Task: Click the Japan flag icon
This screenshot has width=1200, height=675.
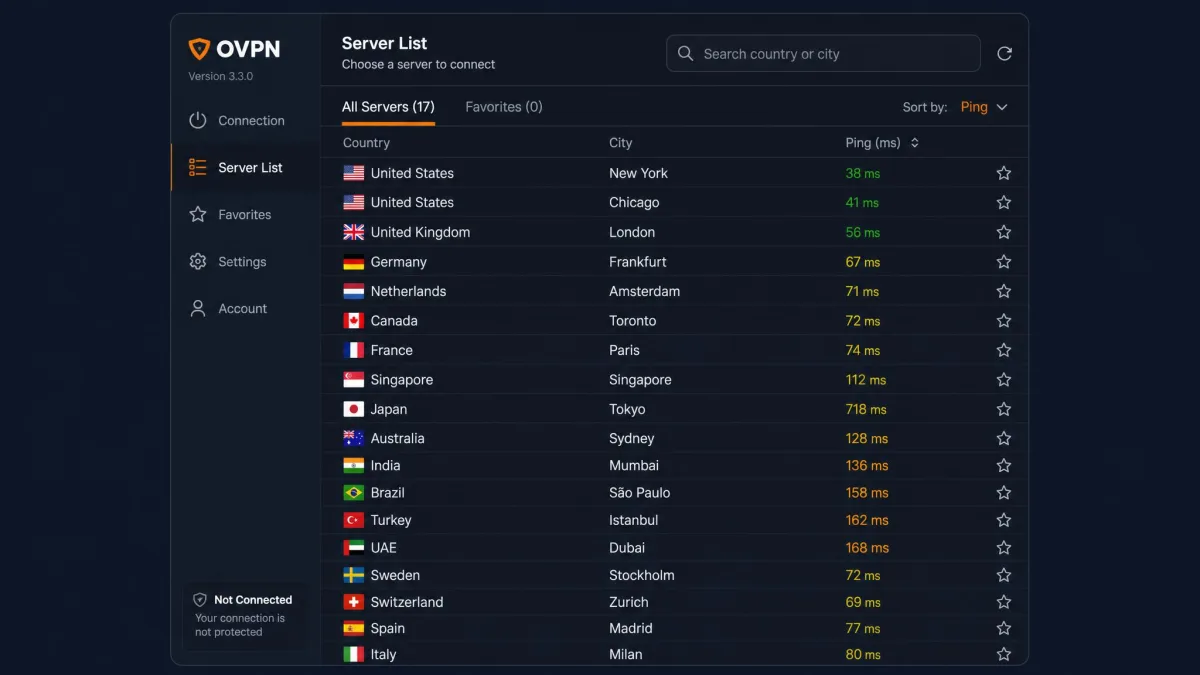Action: coord(354,409)
